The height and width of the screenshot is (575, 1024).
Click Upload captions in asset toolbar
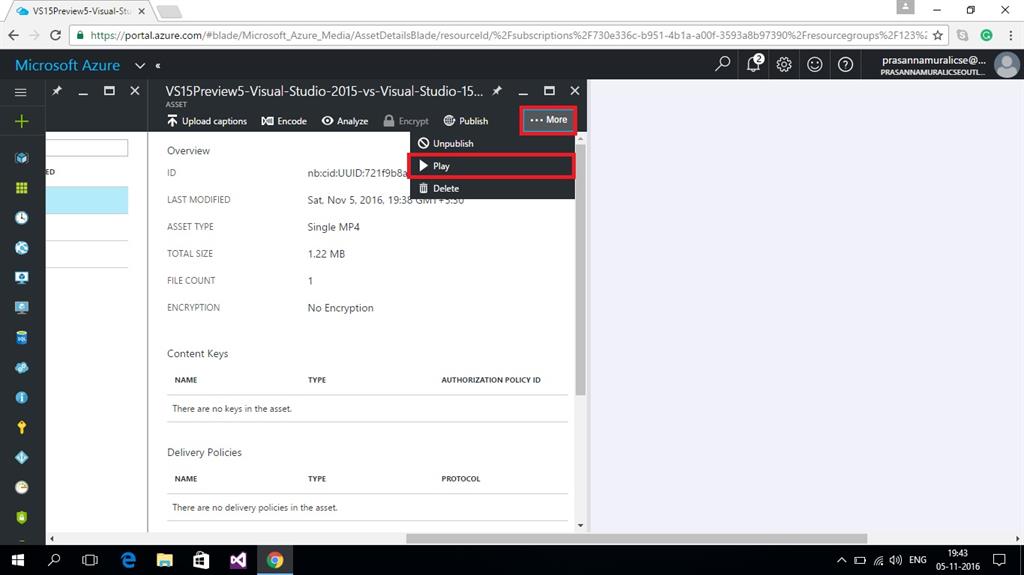[x=207, y=121]
